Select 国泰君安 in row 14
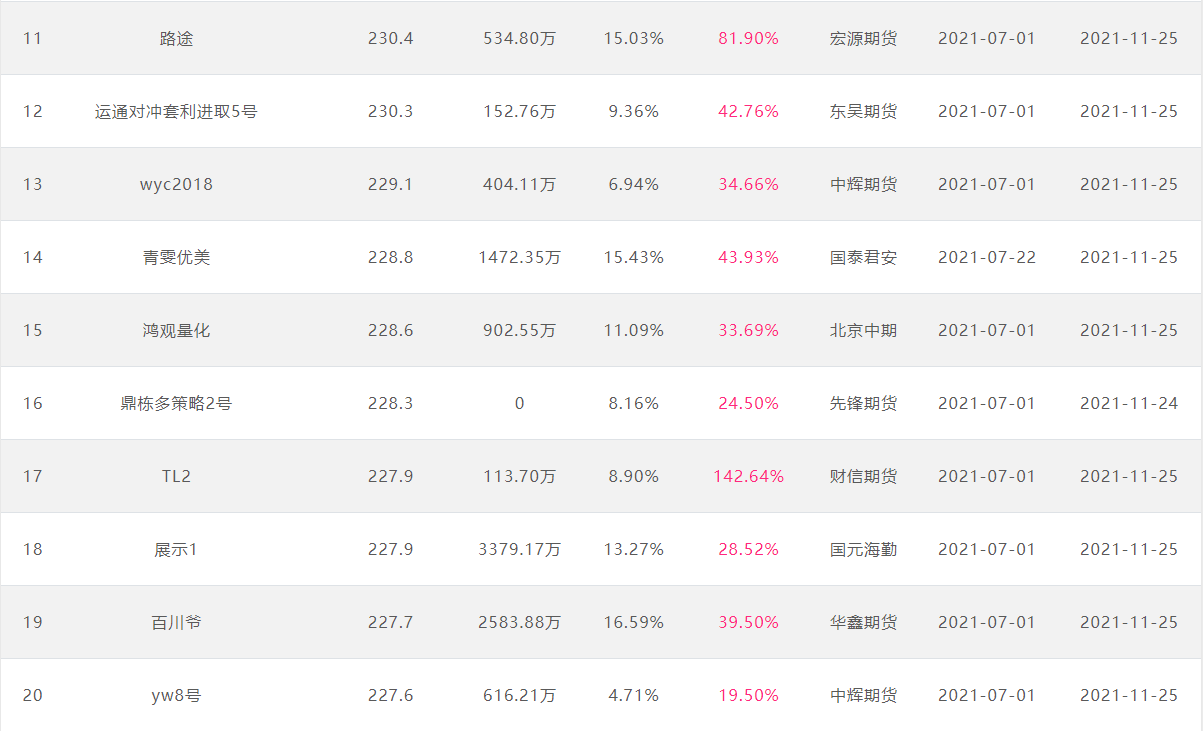This screenshot has width=1203, height=731. pyautogui.click(x=863, y=258)
